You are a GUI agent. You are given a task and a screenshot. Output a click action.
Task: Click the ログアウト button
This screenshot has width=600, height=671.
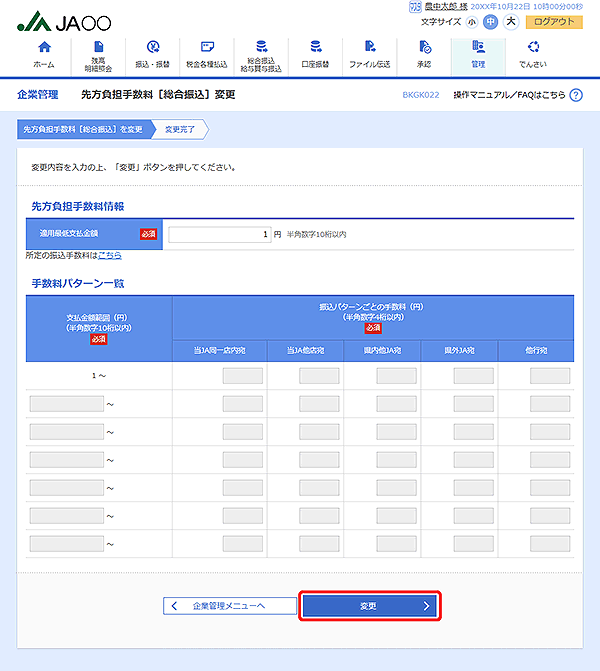(x=554, y=22)
